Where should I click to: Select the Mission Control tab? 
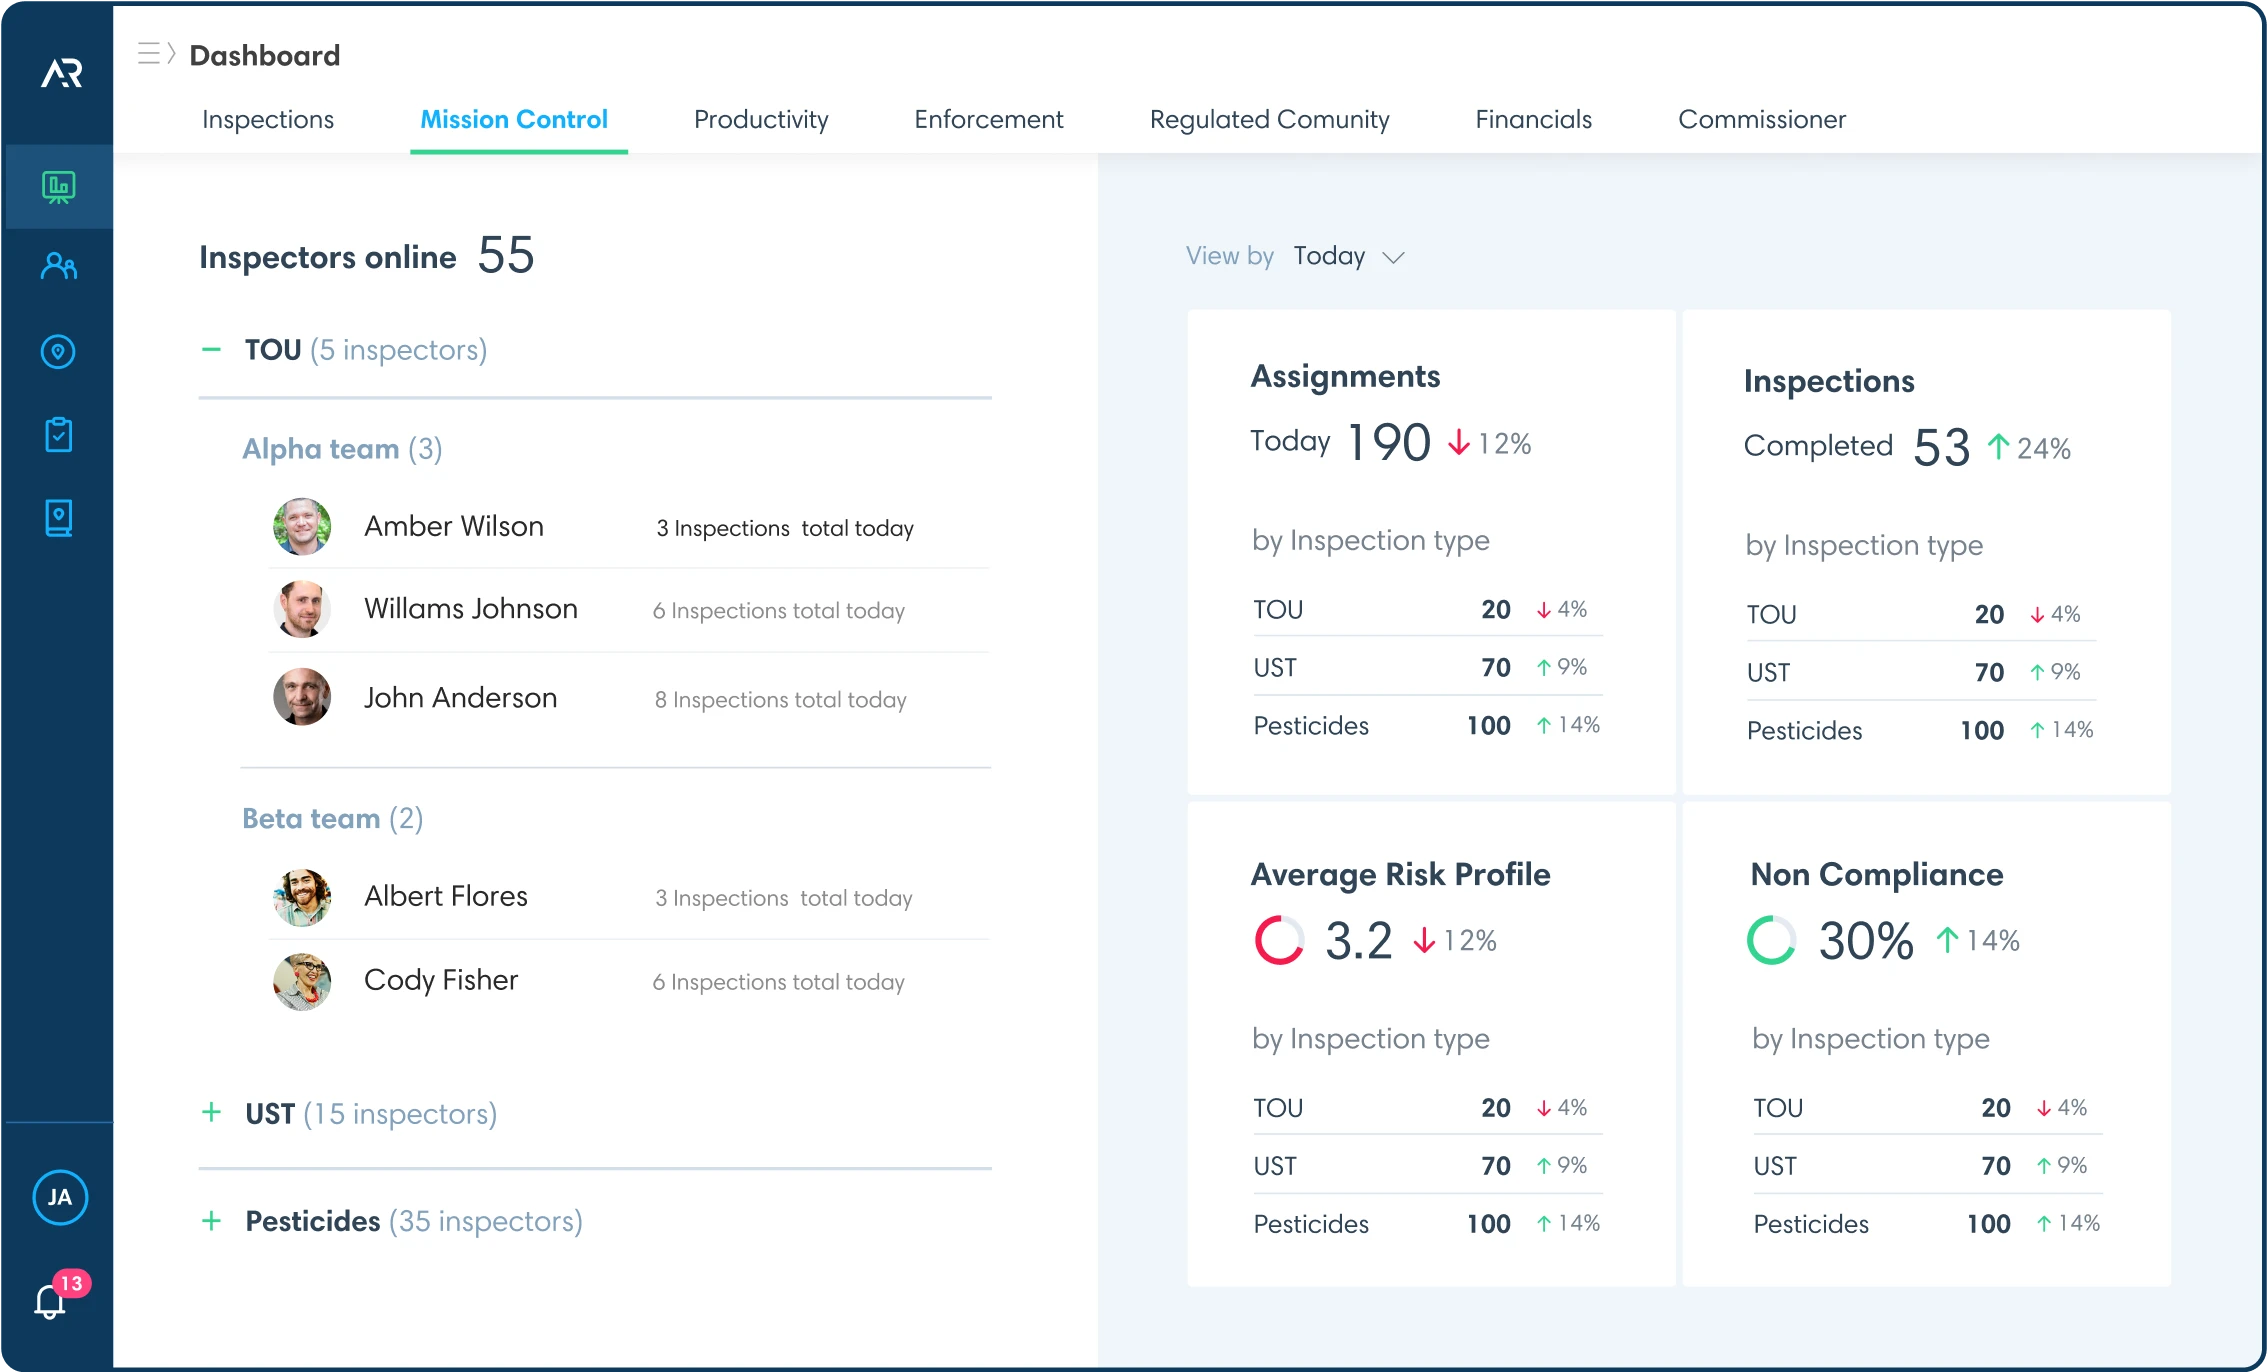(x=514, y=119)
